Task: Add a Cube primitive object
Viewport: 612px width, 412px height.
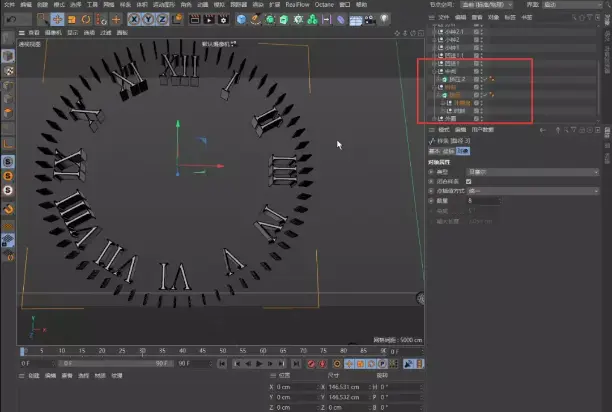Action: tap(241, 19)
